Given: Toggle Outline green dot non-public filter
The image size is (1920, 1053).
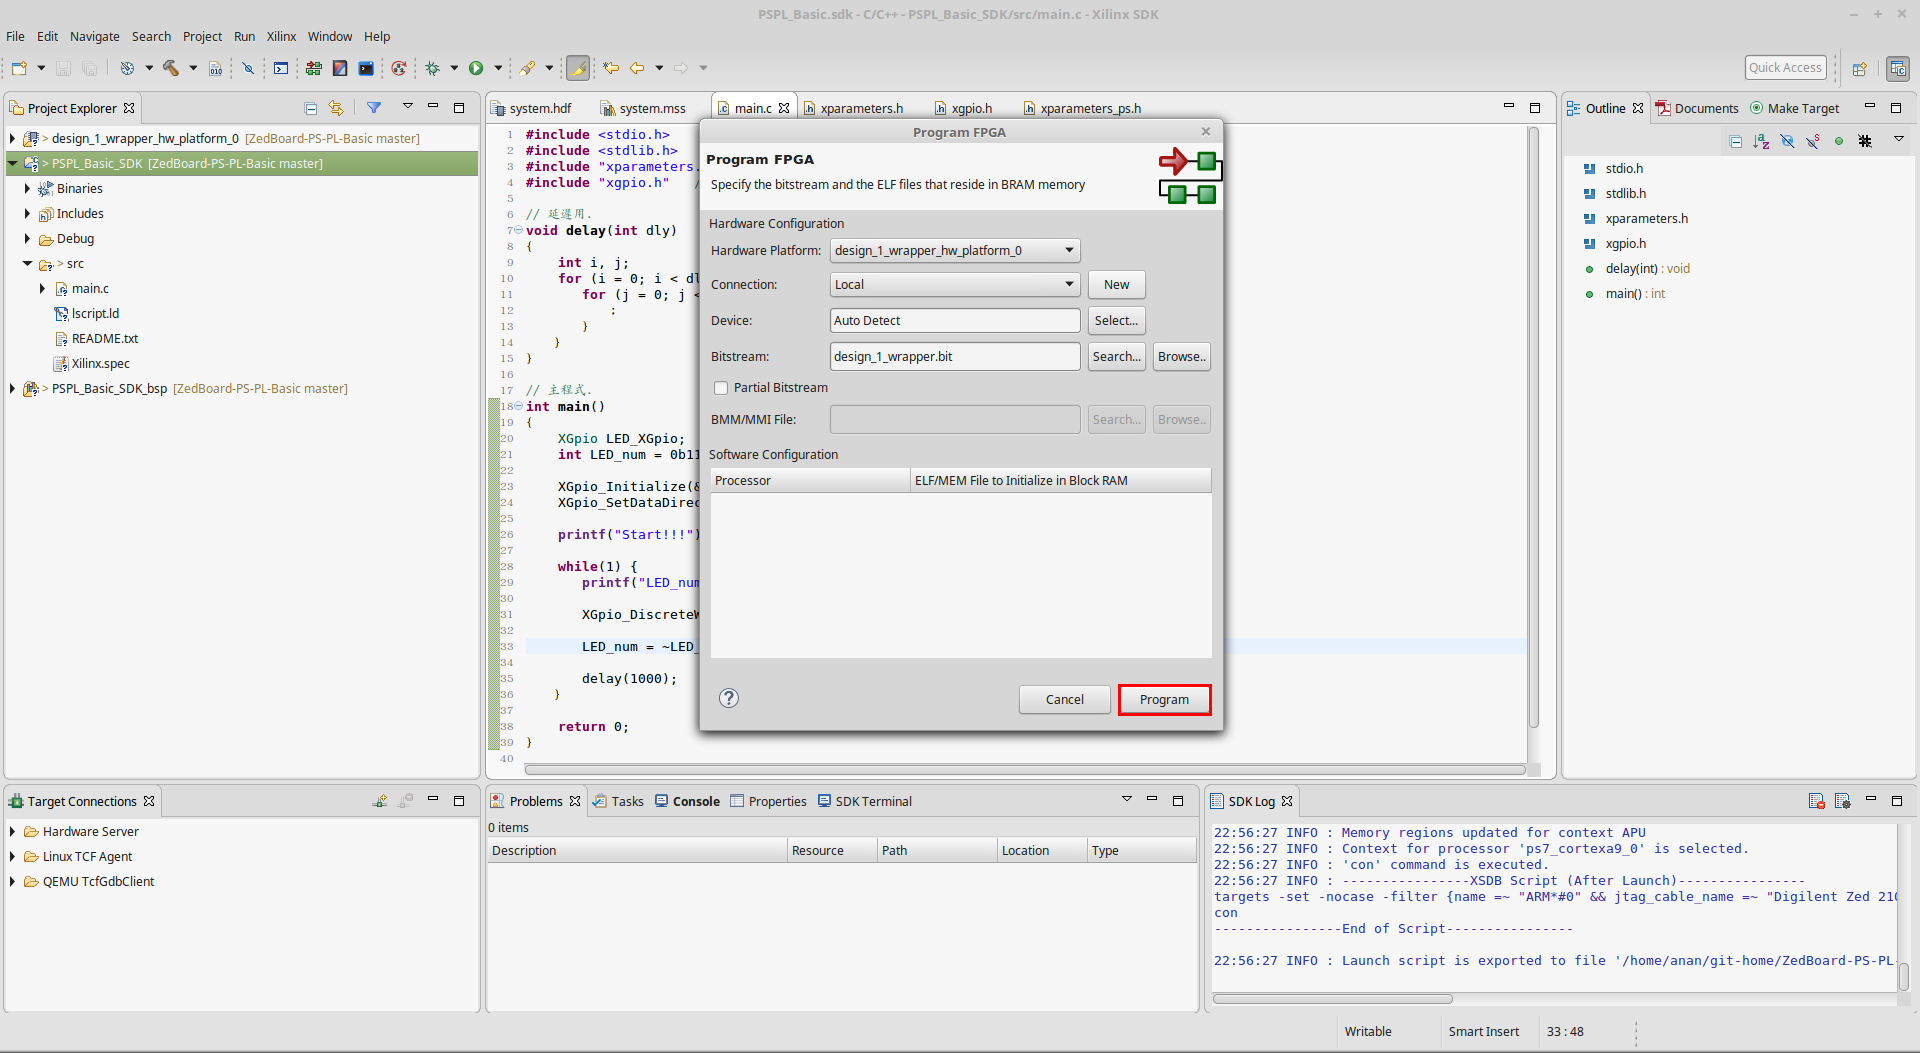Looking at the screenshot, I should coord(1838,141).
